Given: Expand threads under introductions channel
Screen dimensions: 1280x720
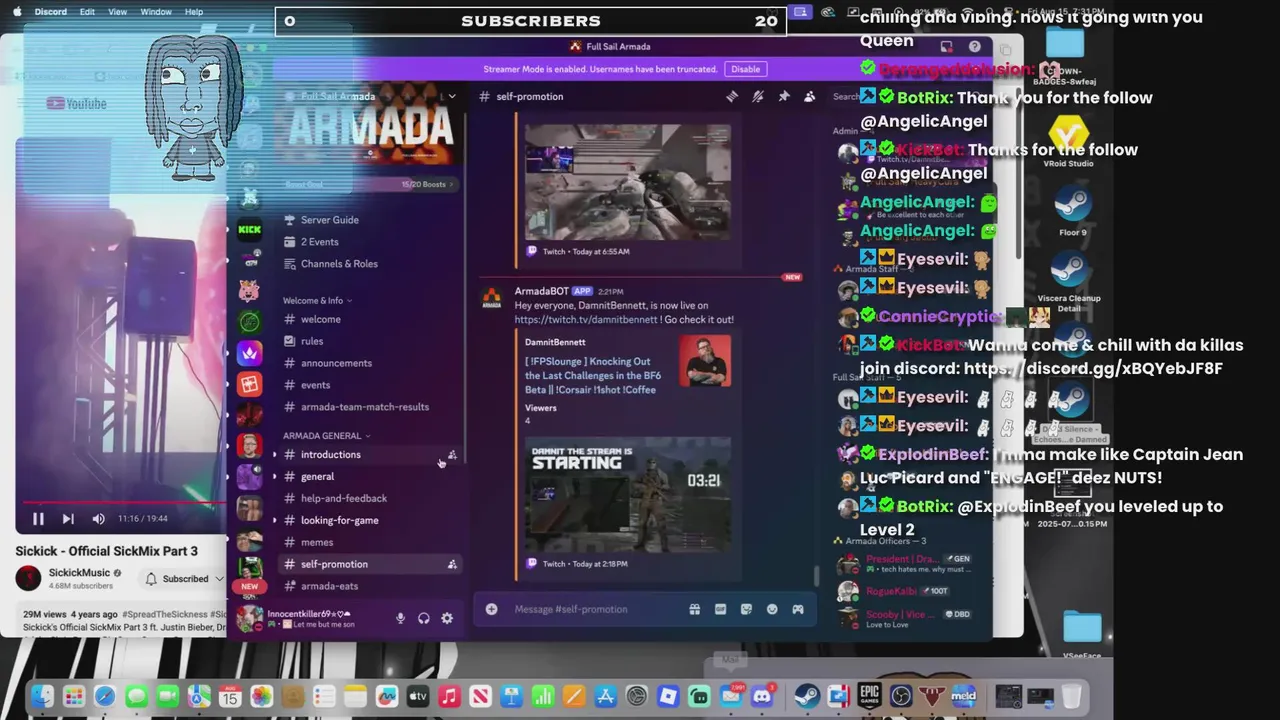Looking at the screenshot, I should [x=275, y=455].
